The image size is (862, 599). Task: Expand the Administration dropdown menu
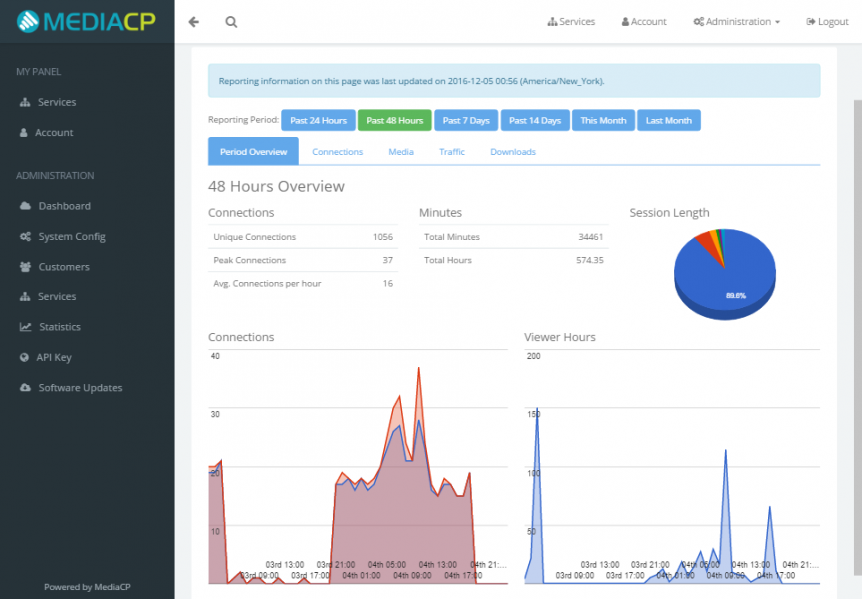737,21
